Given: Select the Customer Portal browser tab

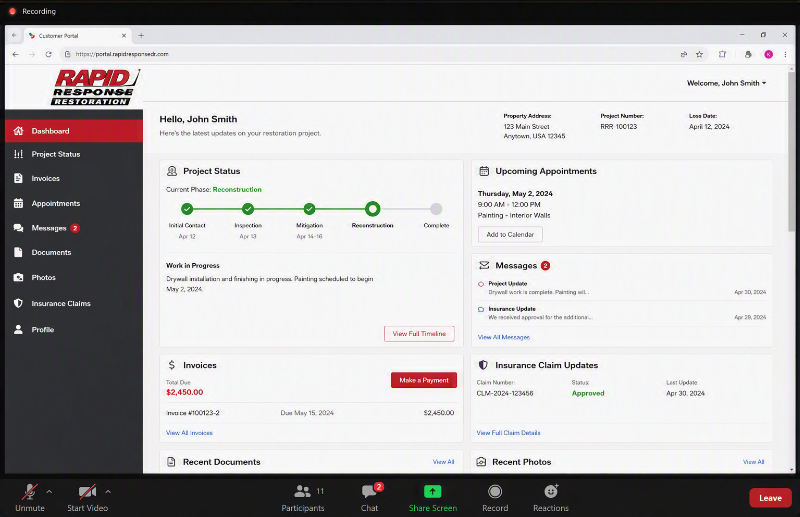Looking at the screenshot, I should tap(77, 36).
